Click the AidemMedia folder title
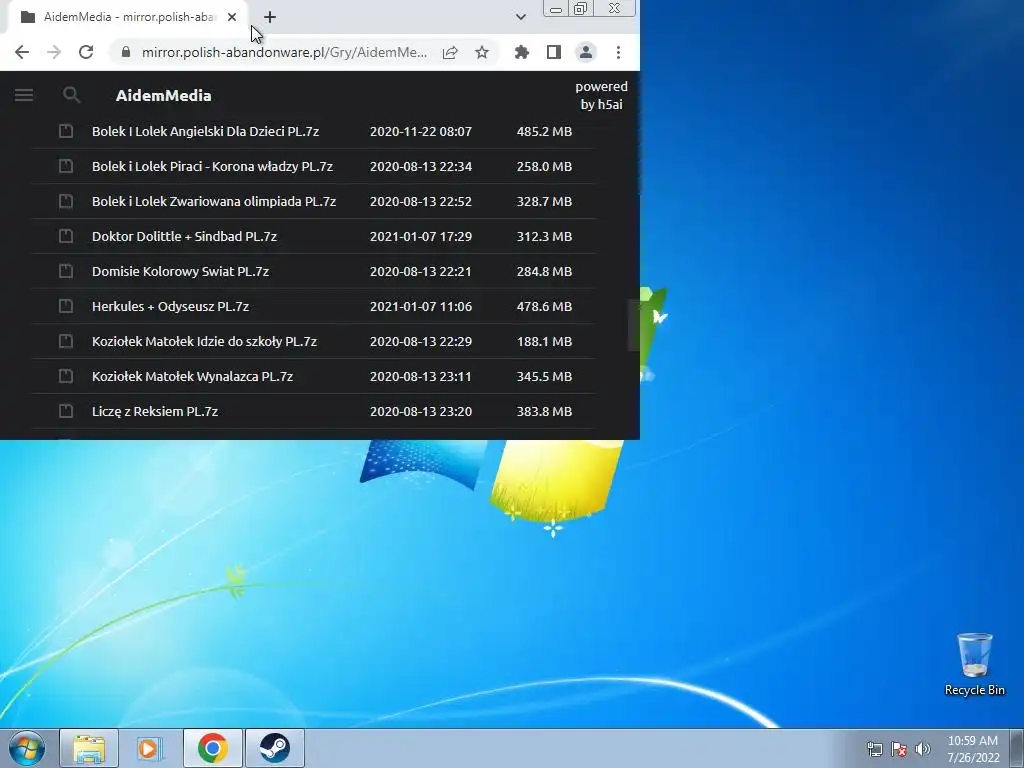 pos(163,95)
